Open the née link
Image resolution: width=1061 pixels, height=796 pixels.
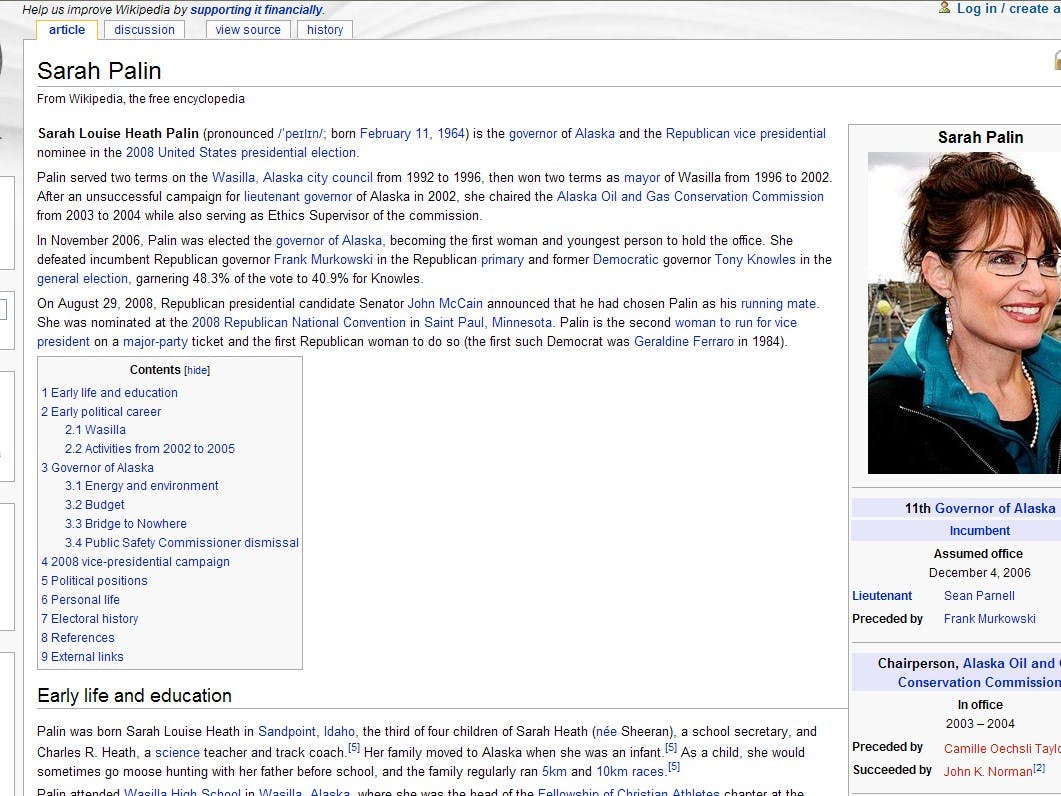(606, 732)
